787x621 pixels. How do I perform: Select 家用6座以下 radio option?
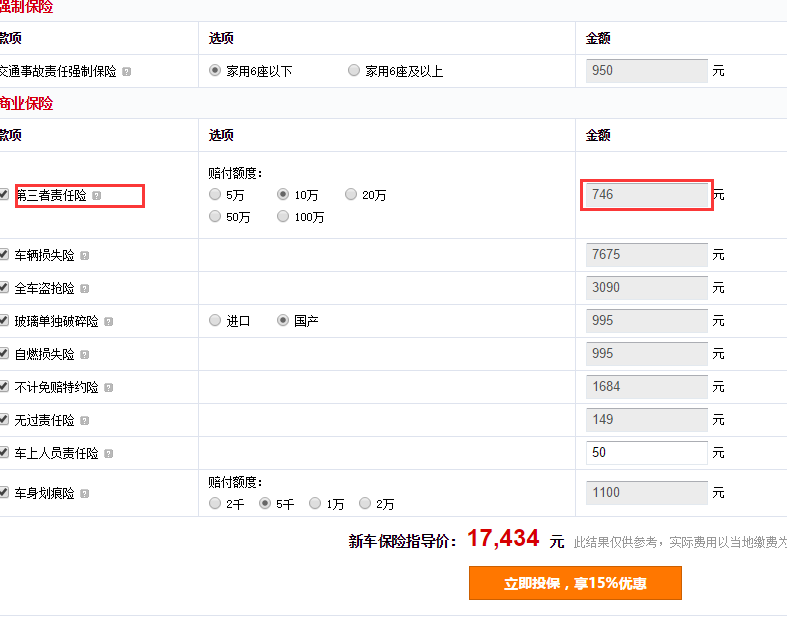pos(215,70)
